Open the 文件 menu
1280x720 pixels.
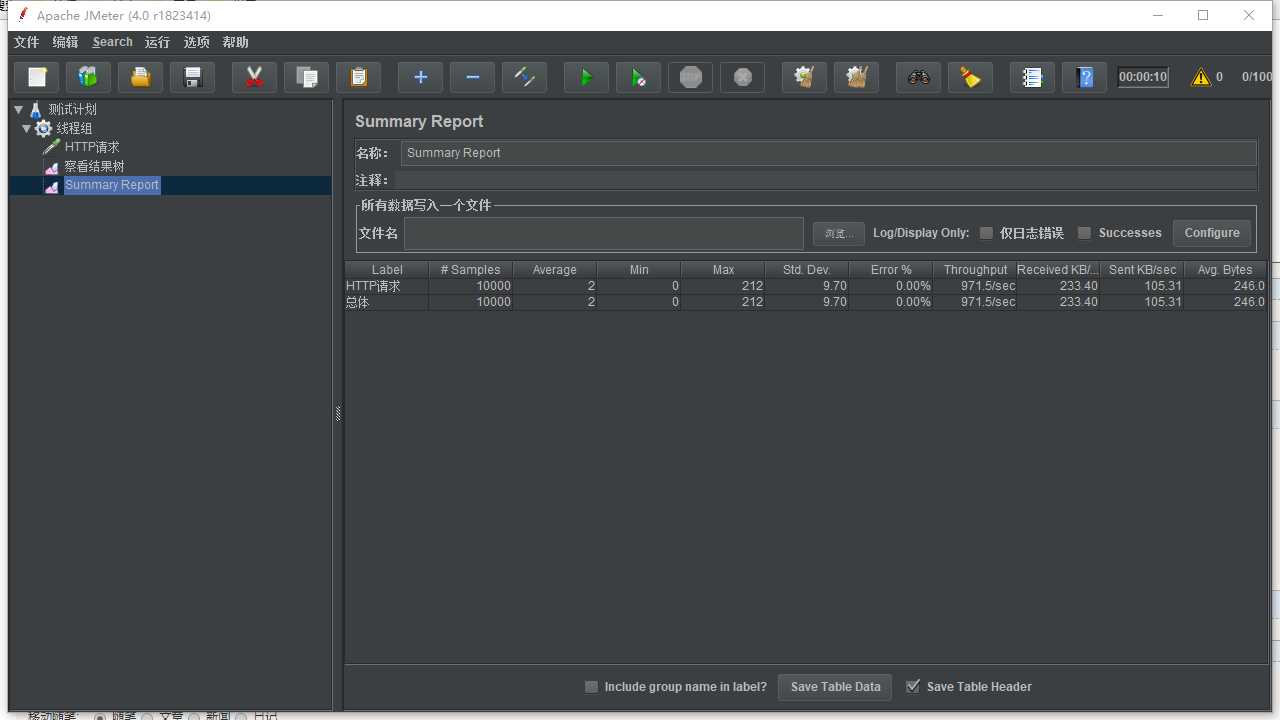click(x=26, y=42)
